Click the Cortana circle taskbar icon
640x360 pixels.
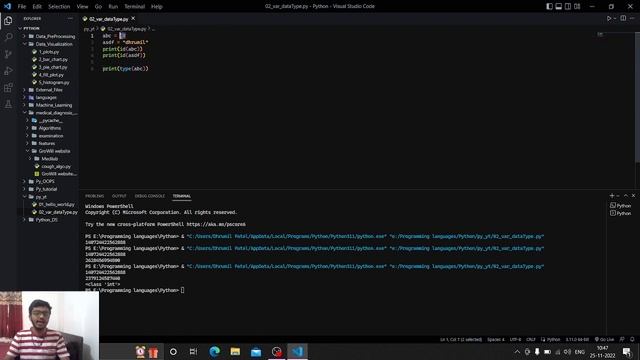click(x=173, y=351)
